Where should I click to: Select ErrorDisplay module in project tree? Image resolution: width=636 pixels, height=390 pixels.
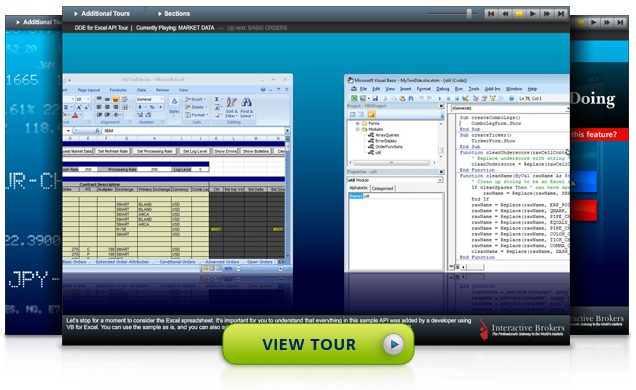(x=383, y=141)
